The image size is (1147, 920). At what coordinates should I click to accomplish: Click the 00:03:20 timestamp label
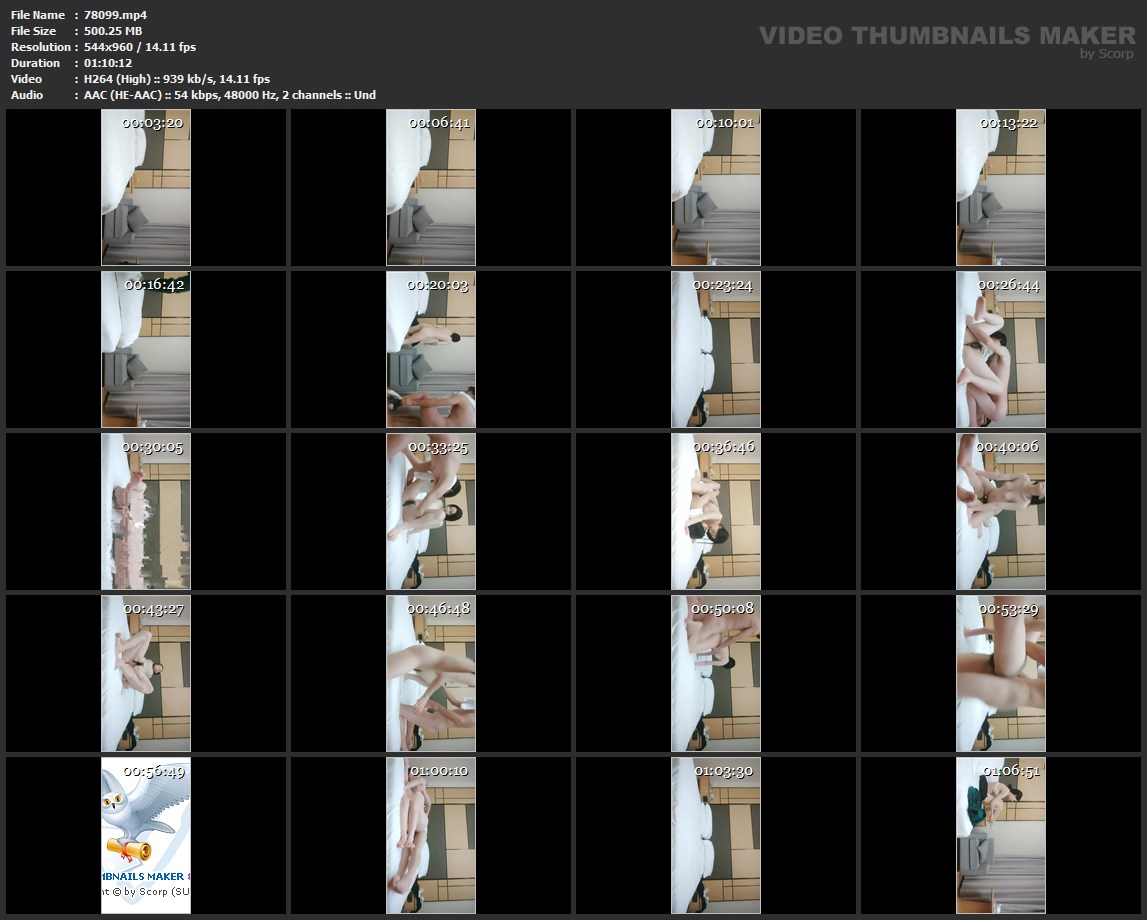pos(152,123)
